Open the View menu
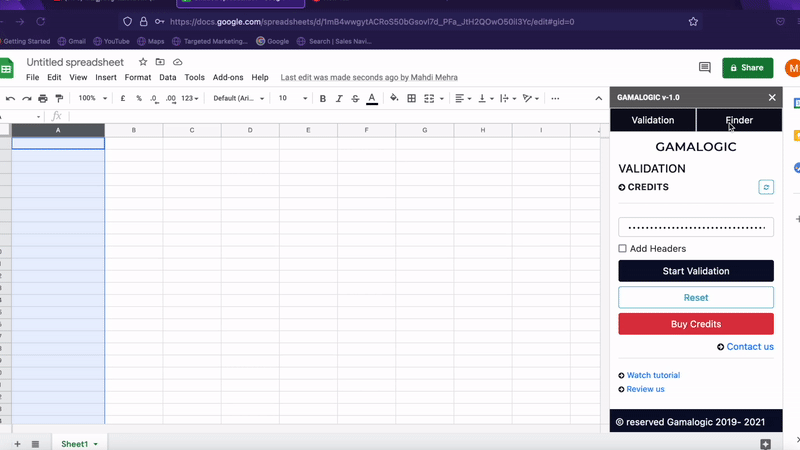Screen dimensions: 800x450 click(x=78, y=78)
